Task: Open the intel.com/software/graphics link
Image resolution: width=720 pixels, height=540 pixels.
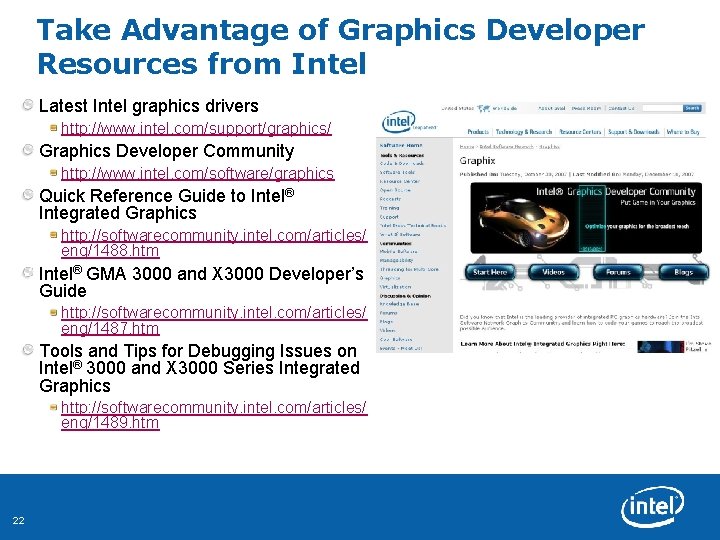Action: [197, 174]
